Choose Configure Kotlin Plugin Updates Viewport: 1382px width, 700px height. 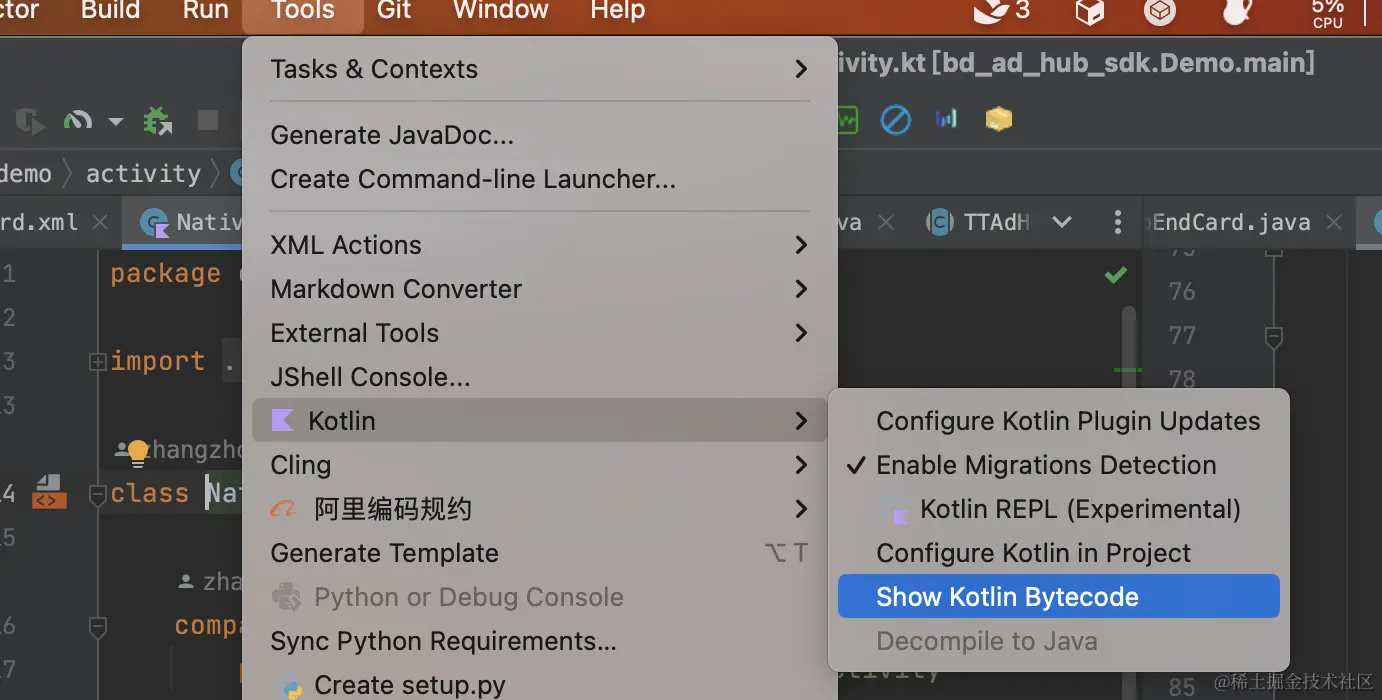1059,421
